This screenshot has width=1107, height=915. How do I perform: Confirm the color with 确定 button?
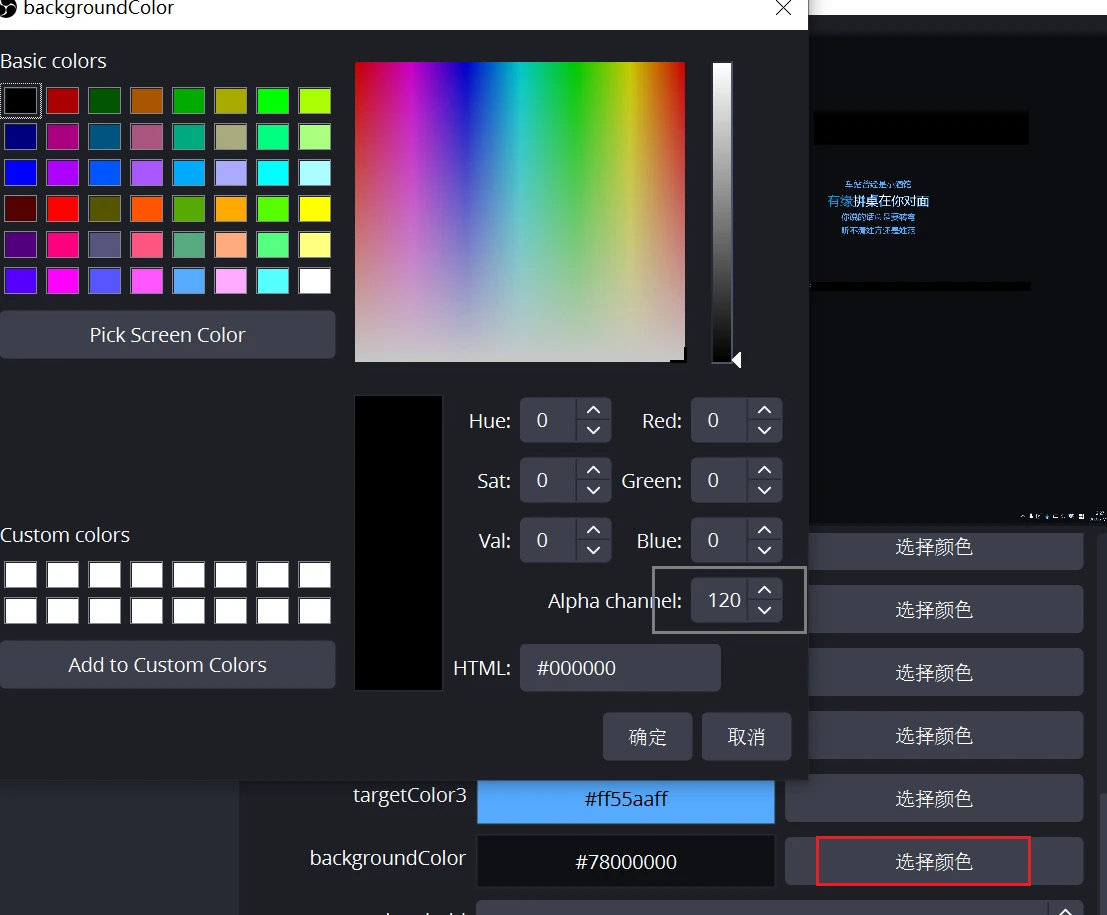click(647, 737)
